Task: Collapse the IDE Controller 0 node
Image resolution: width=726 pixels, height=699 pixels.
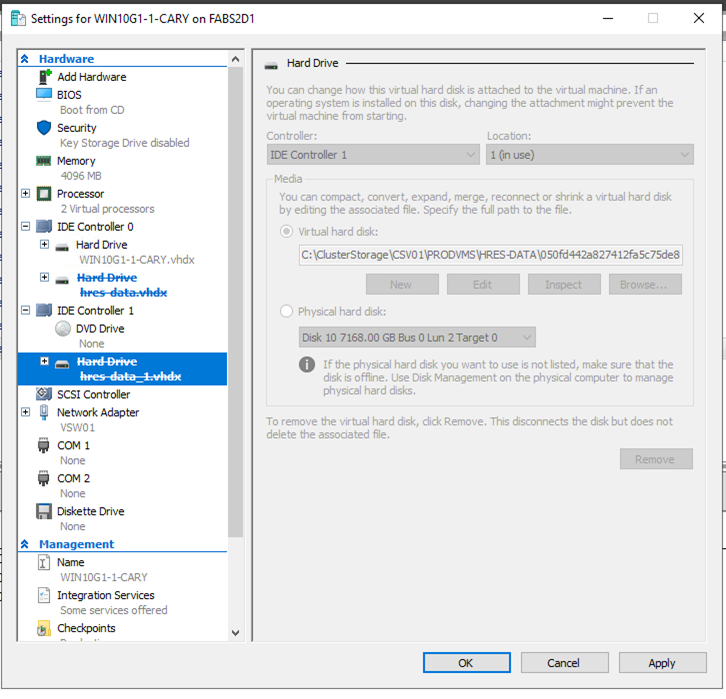Action: pyautogui.click(x=26, y=227)
